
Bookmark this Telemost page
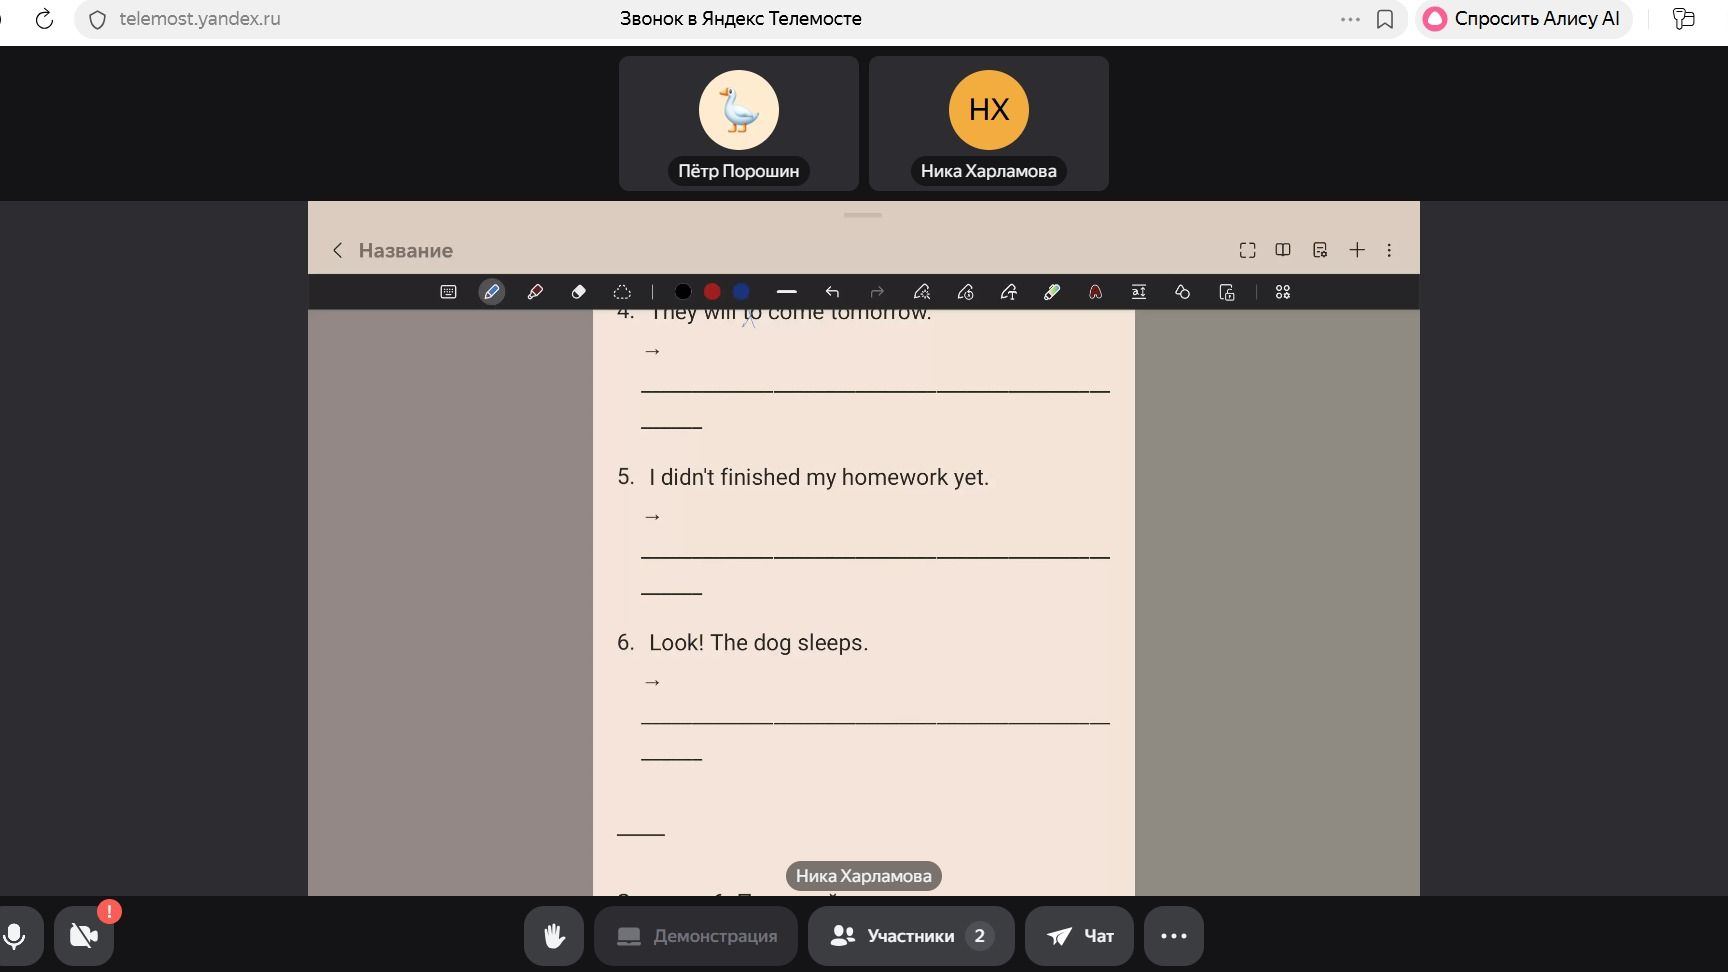pyautogui.click(x=1385, y=19)
